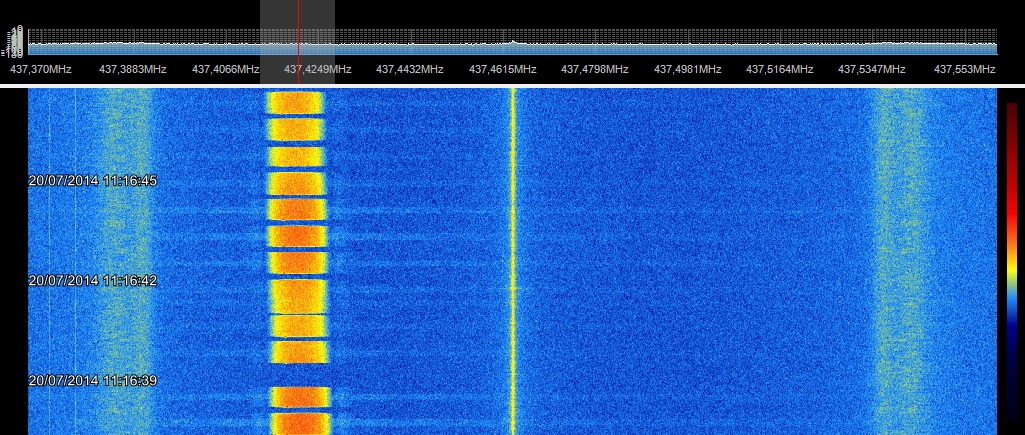
Task: Click the waterfall color scale bar
Action: (1012, 260)
